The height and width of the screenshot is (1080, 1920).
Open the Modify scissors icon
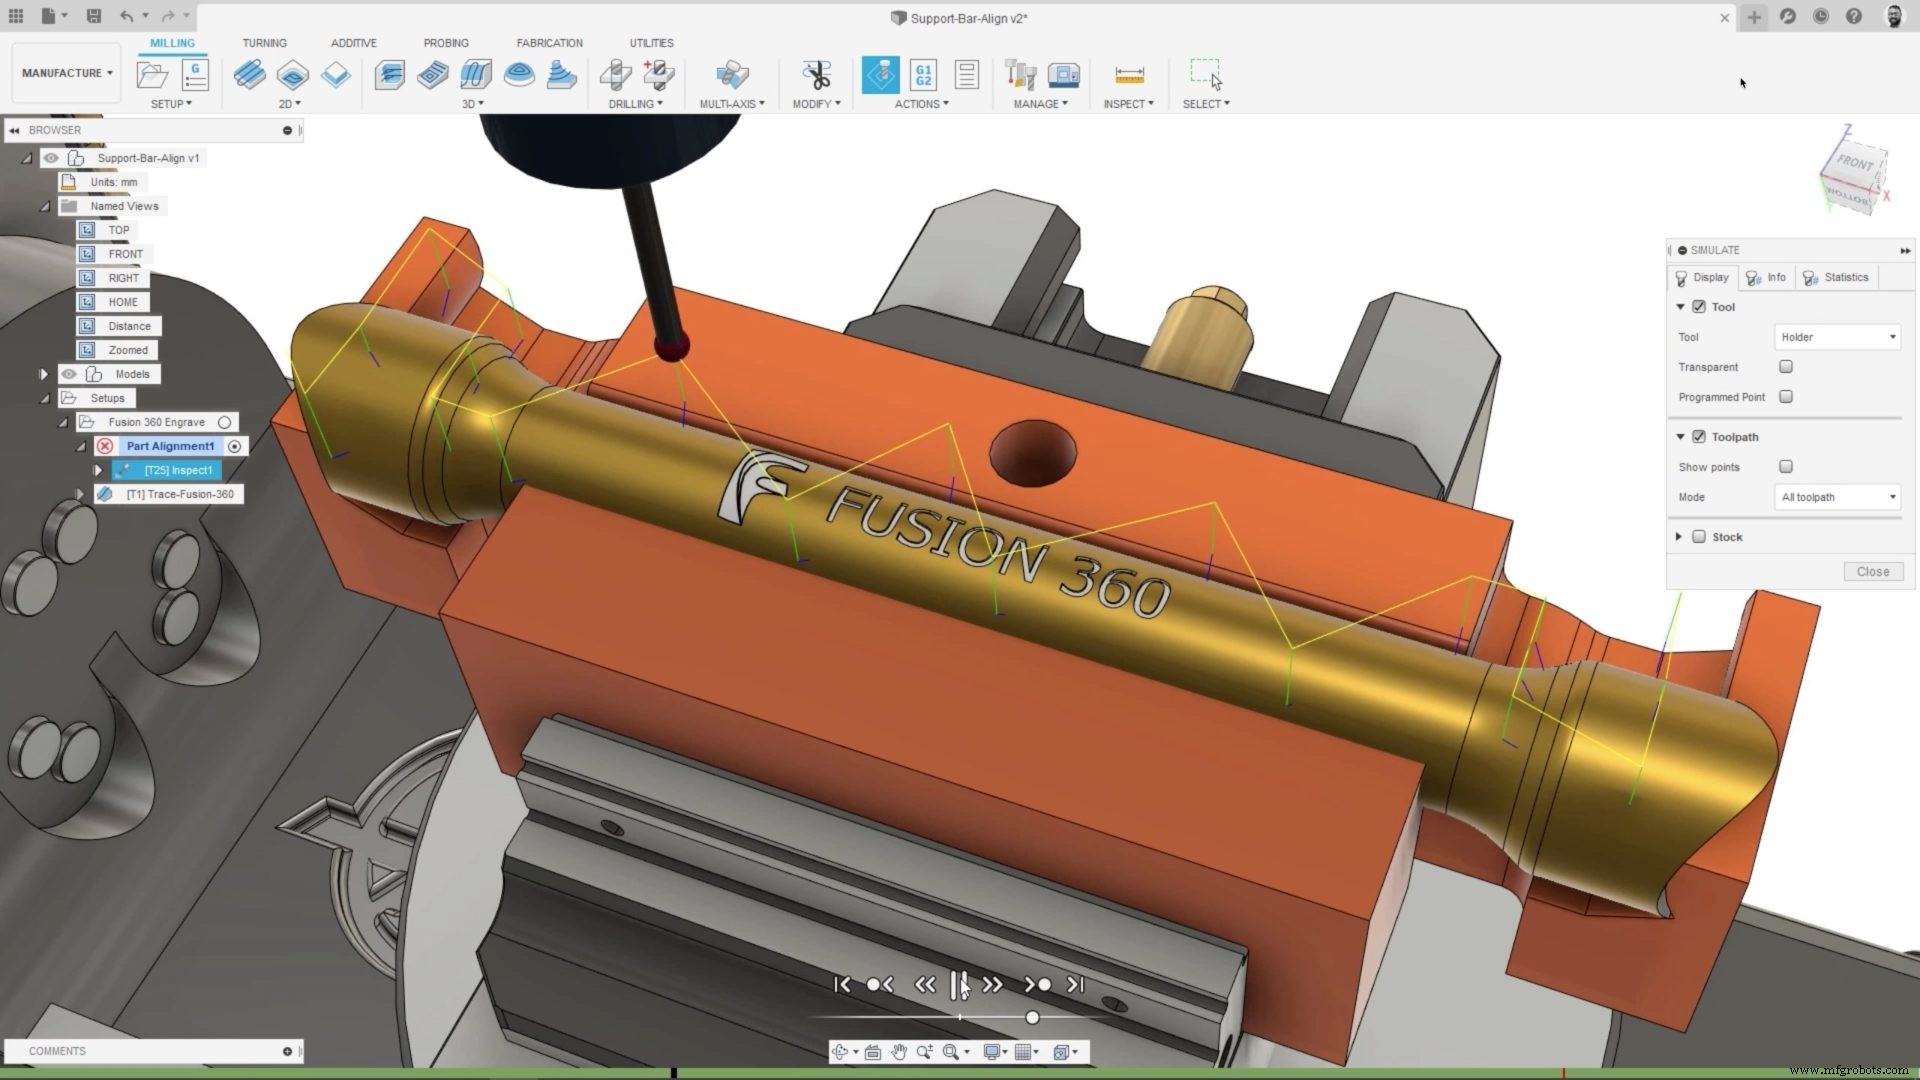pos(816,75)
